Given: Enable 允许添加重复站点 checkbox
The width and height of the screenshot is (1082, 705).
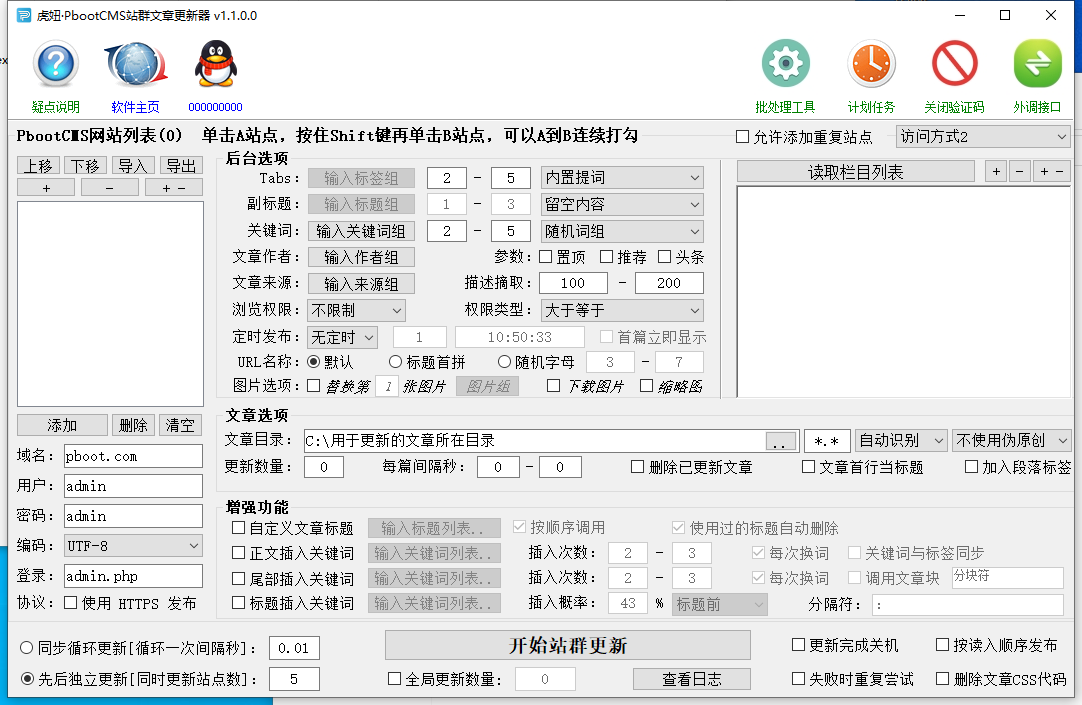Looking at the screenshot, I should click(742, 137).
